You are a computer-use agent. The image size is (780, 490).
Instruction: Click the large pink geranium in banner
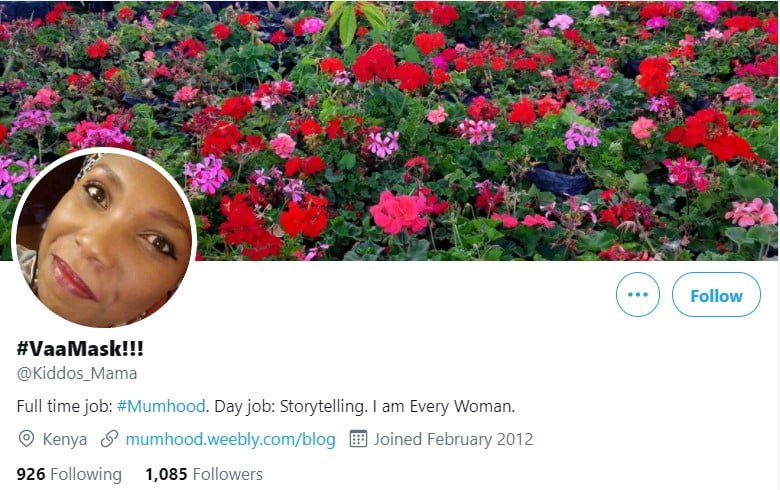point(399,212)
